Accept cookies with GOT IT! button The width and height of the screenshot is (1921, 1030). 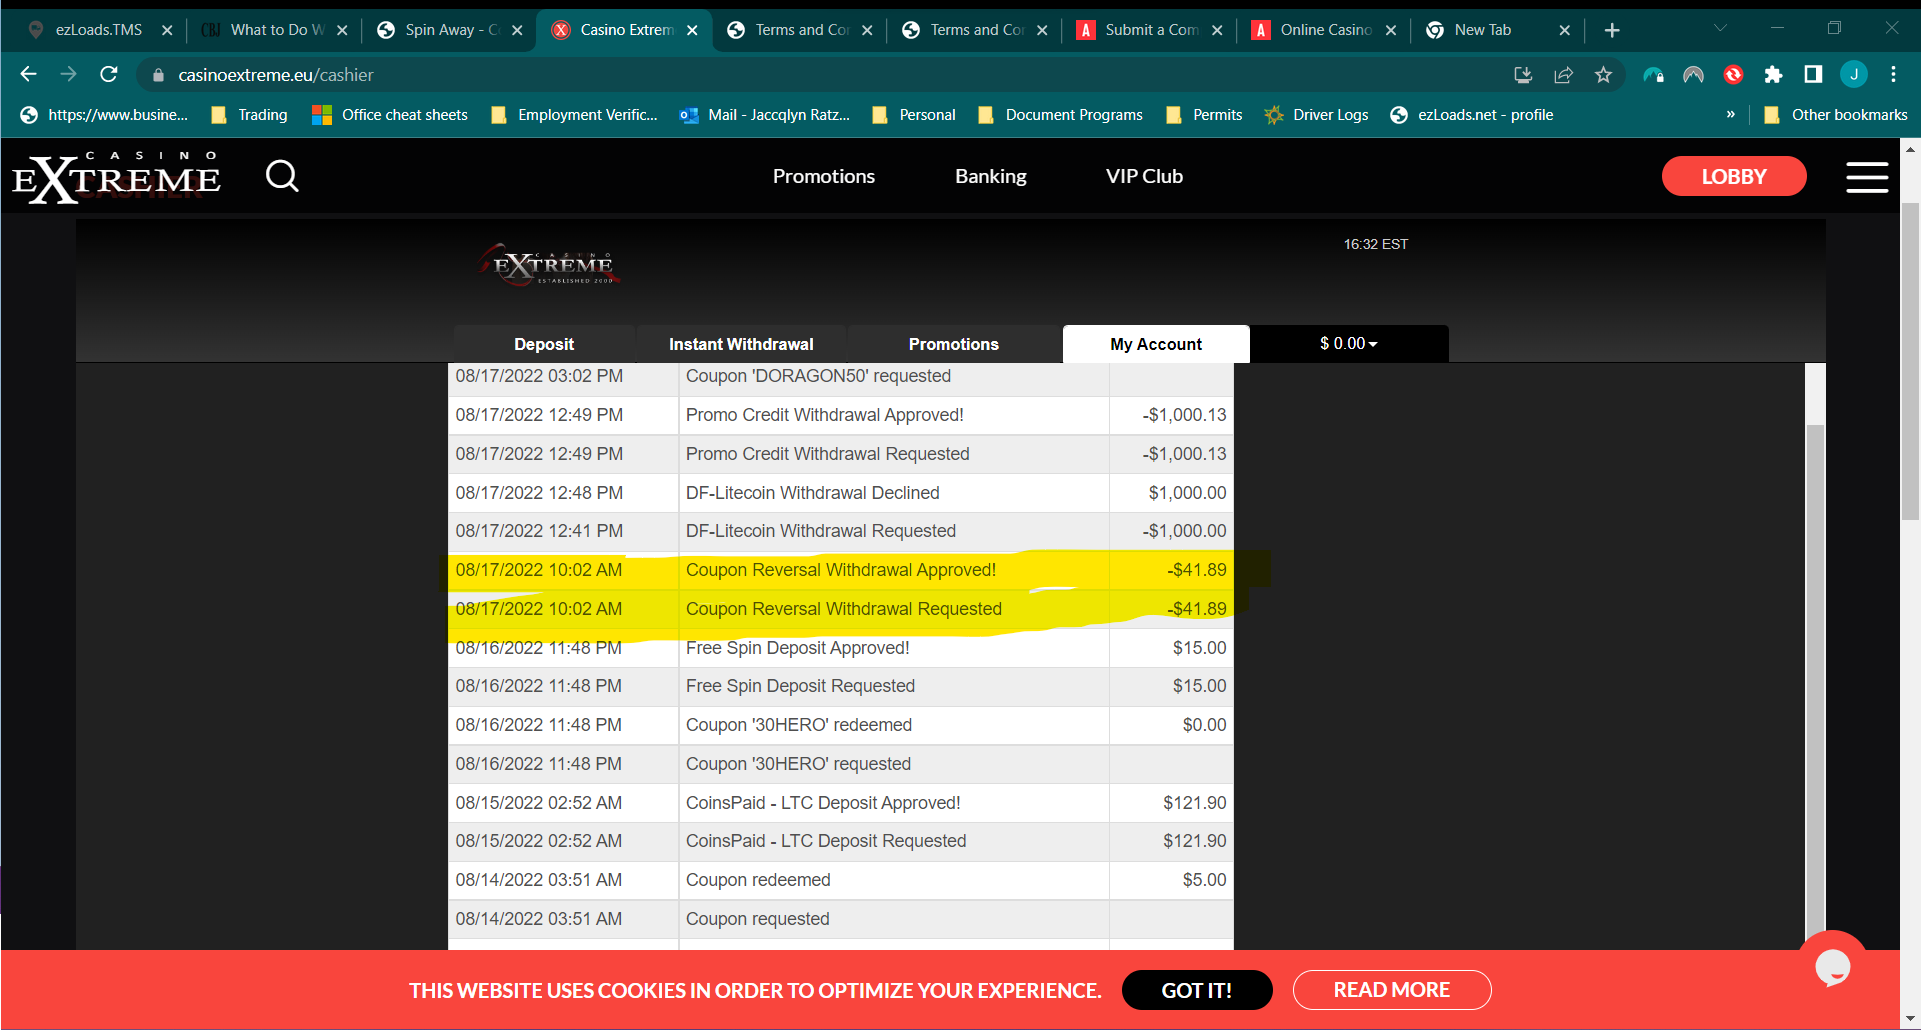(1196, 990)
